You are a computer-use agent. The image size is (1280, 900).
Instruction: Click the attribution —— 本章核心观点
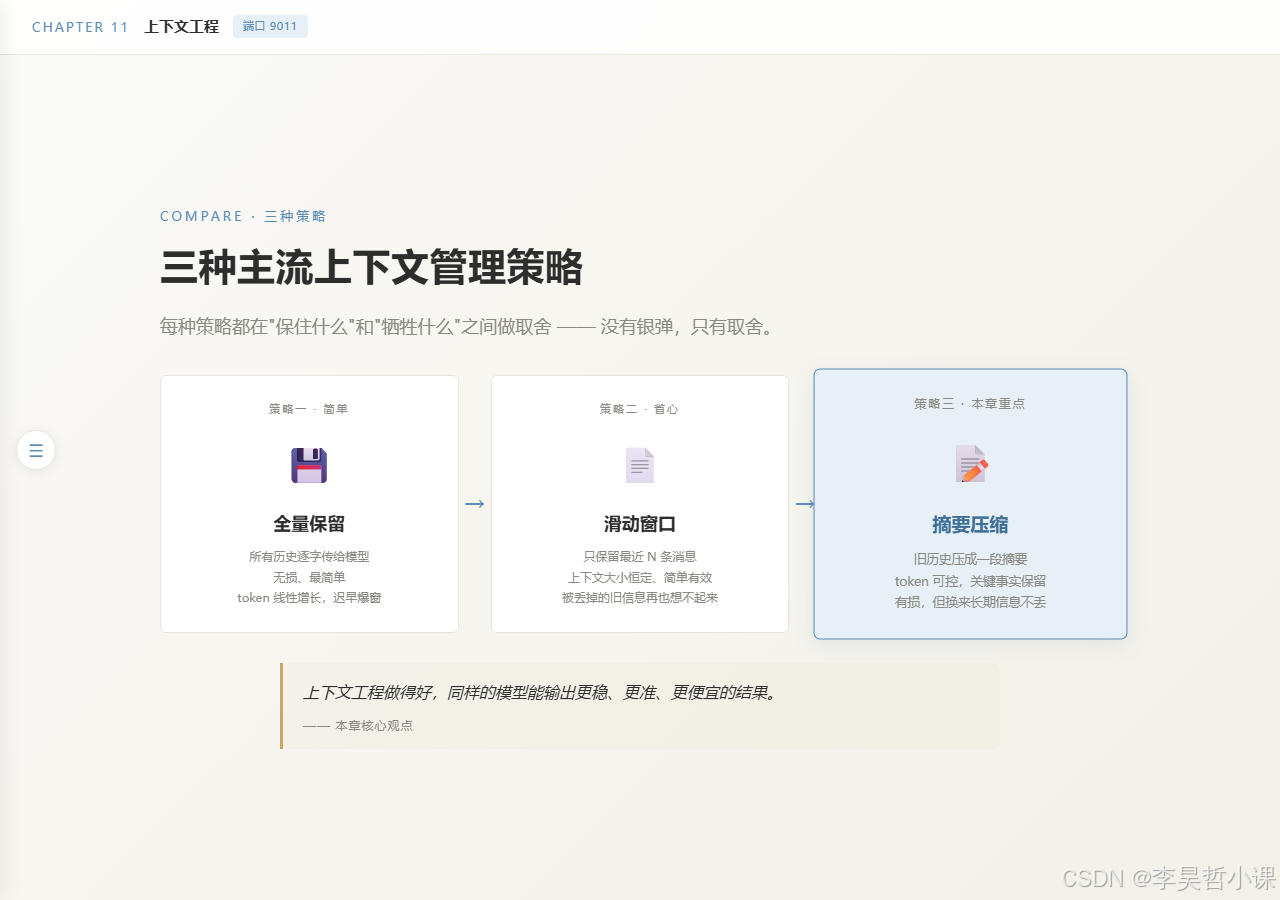point(358,726)
